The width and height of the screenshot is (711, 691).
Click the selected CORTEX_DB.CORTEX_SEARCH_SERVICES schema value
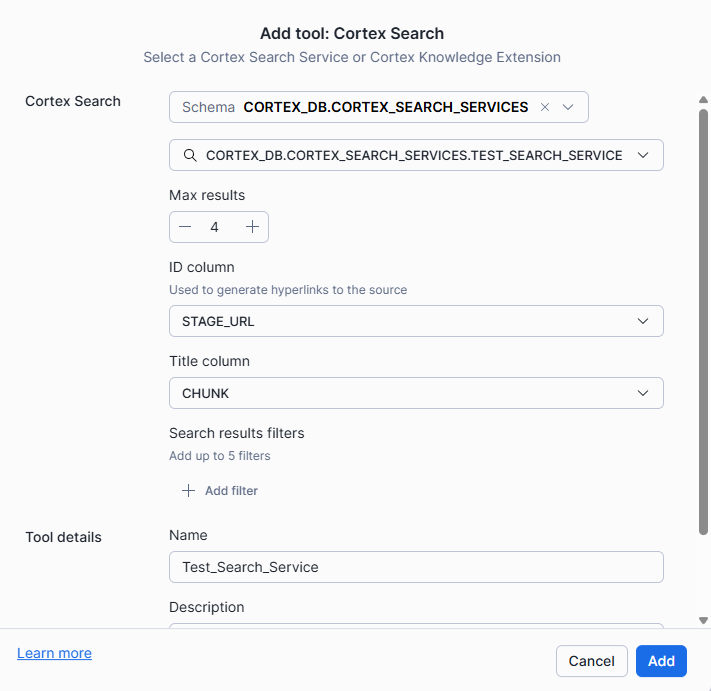[386, 107]
